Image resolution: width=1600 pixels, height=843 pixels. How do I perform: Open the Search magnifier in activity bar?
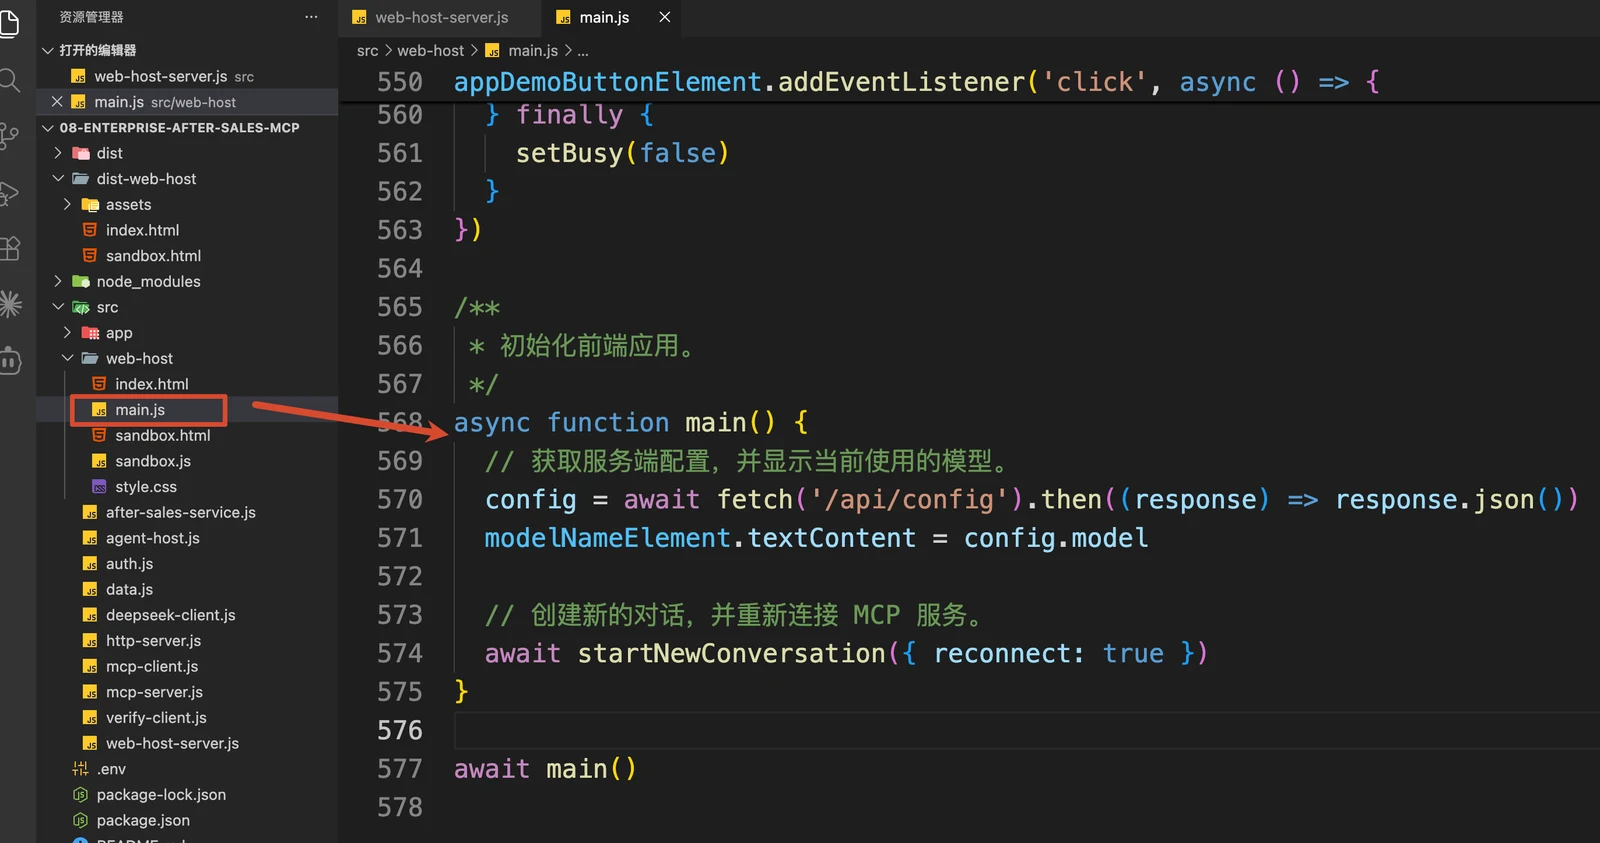[x=9, y=80]
